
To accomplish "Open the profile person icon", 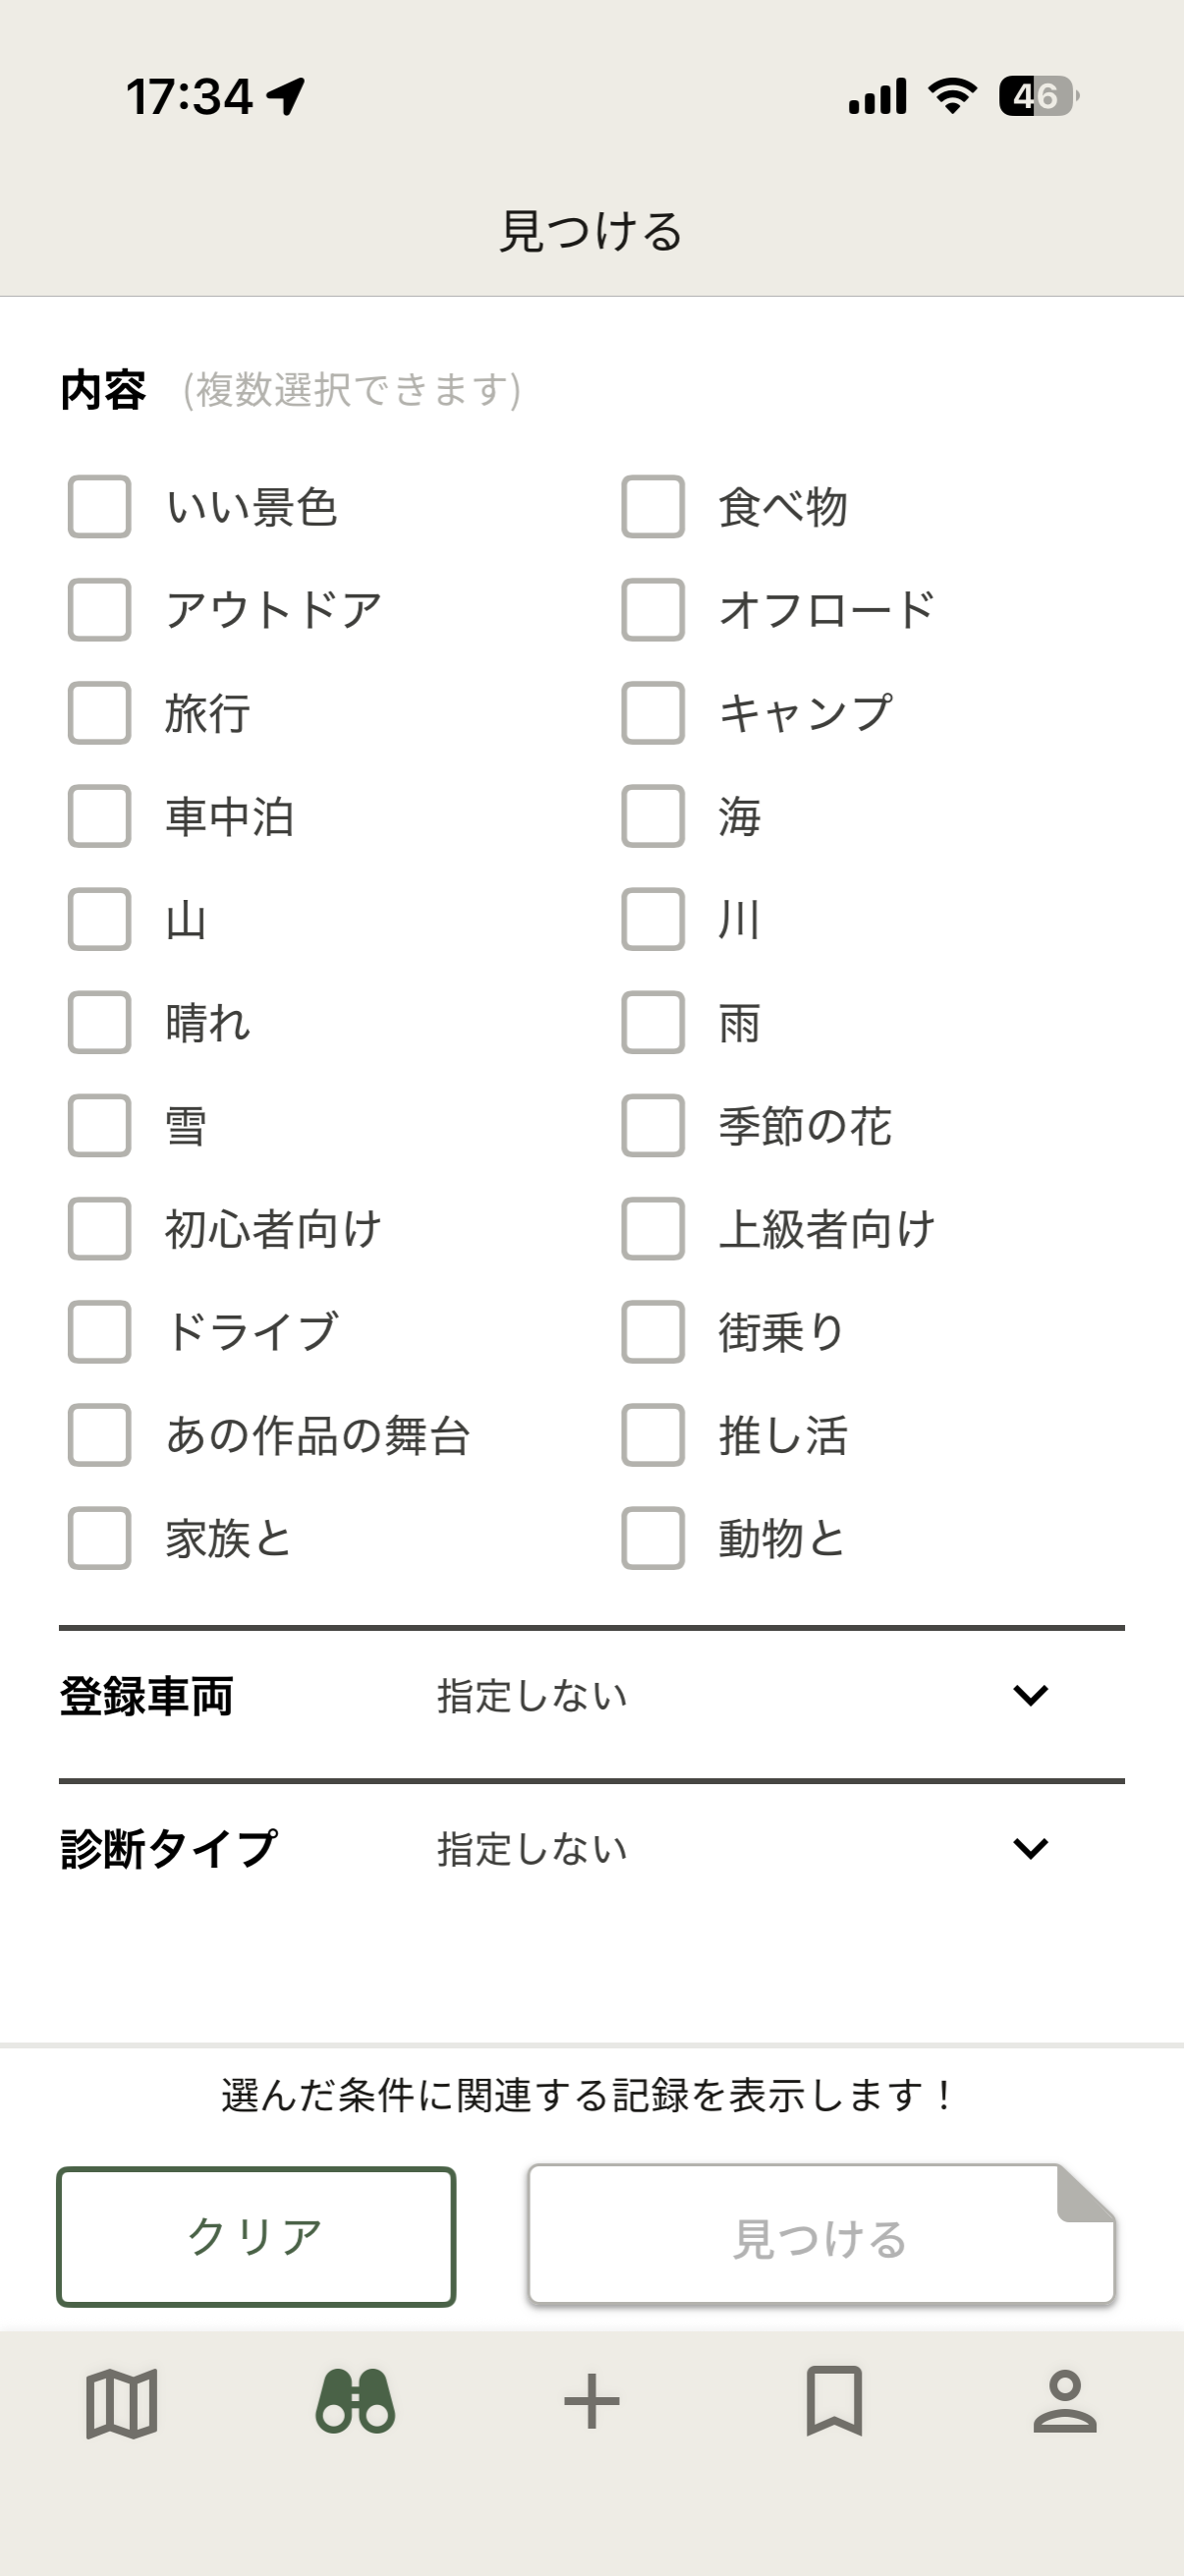I will (1065, 2401).
